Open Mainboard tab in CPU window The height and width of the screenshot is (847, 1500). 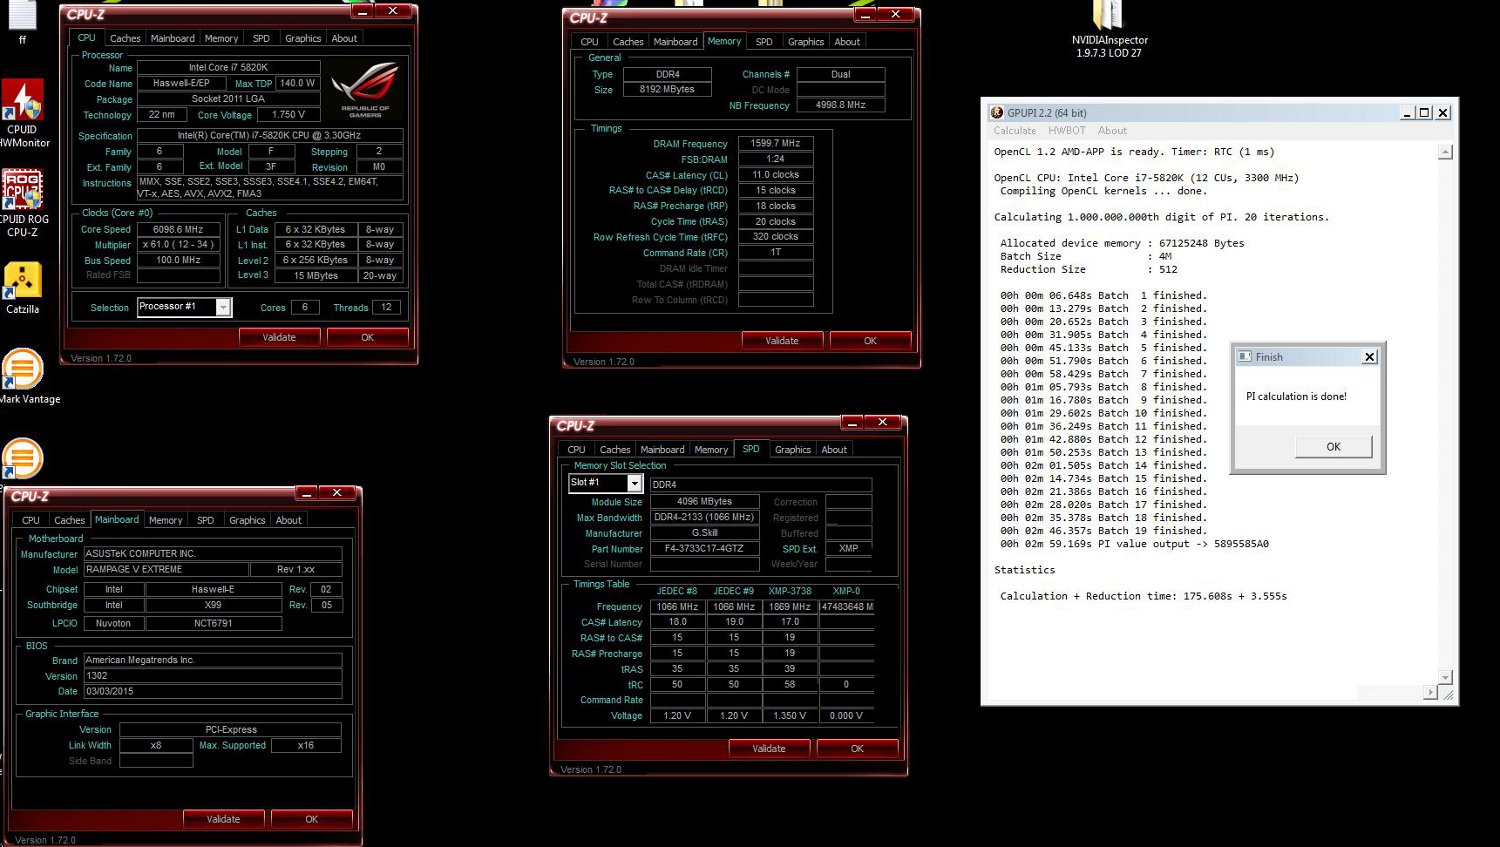[173, 38]
